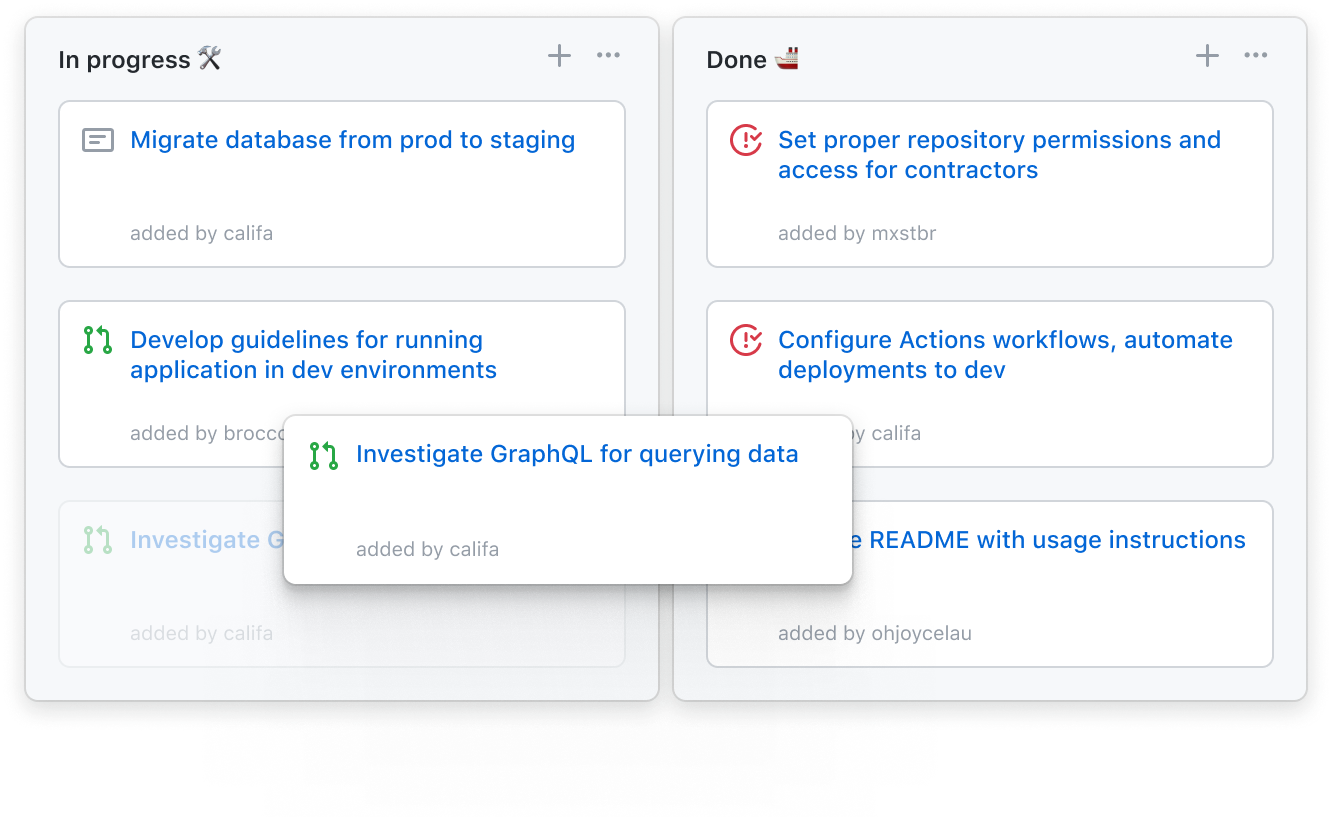Open README with usage instructions link
This screenshot has width=1332, height=817.
click(x=1057, y=540)
